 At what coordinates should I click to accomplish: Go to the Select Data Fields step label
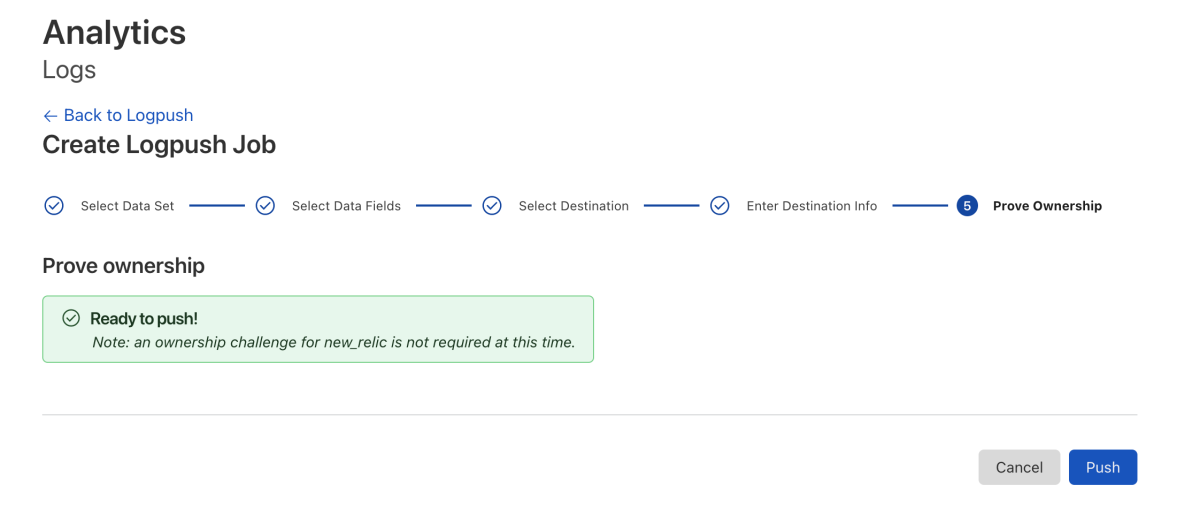coord(346,206)
